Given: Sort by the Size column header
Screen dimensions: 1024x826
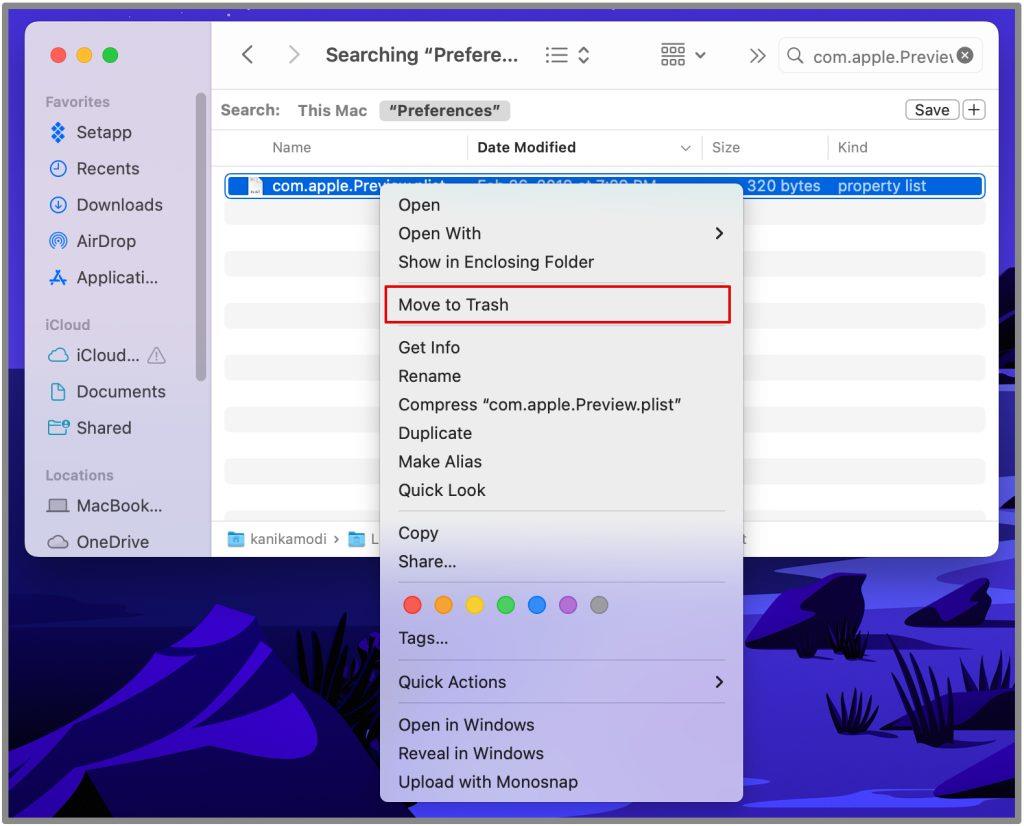Looking at the screenshot, I should click(726, 148).
